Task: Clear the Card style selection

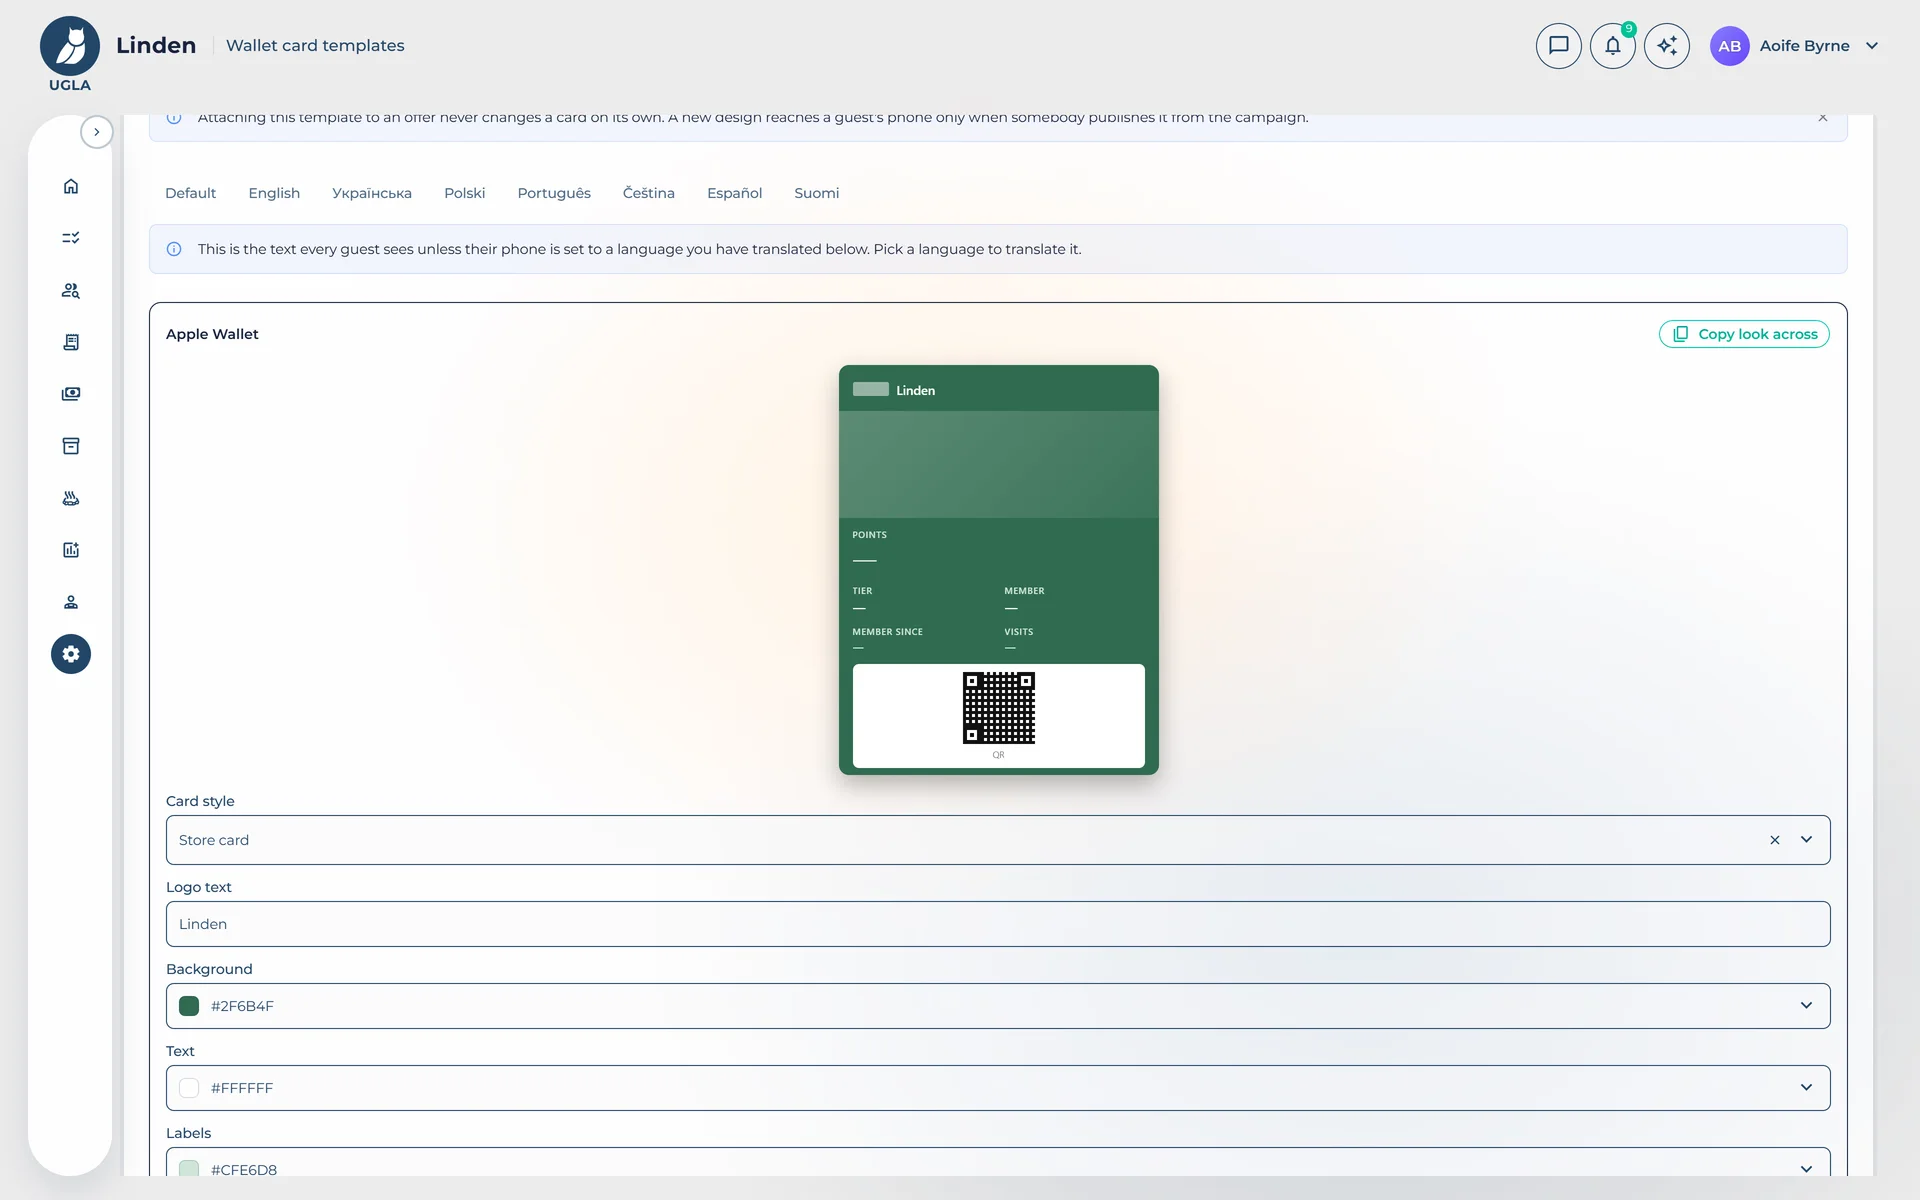Action: point(1775,840)
